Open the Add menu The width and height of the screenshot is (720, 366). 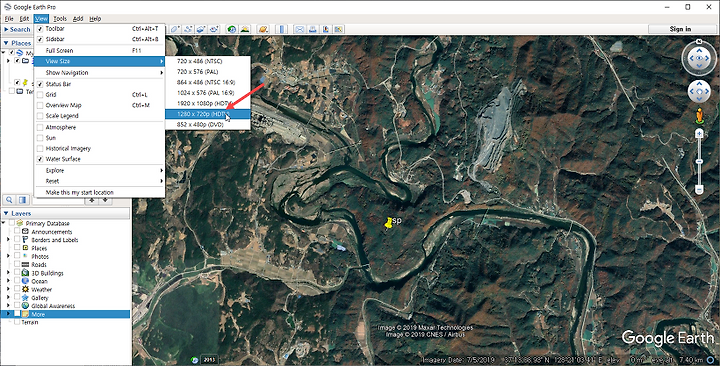(x=78, y=19)
